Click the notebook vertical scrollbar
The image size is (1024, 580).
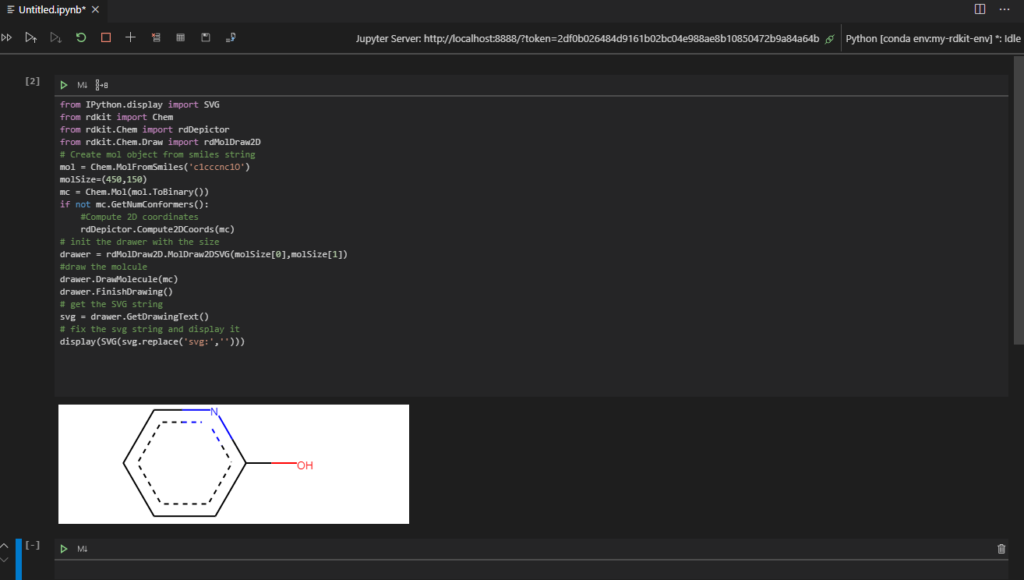(1018, 201)
